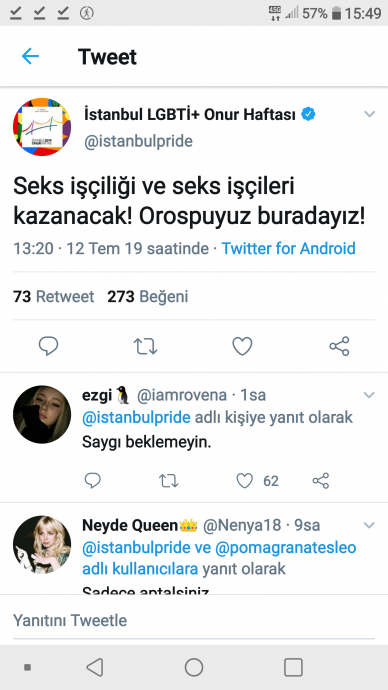
Task: Retweet the main istanbulpride tweet
Action: click(x=145, y=346)
